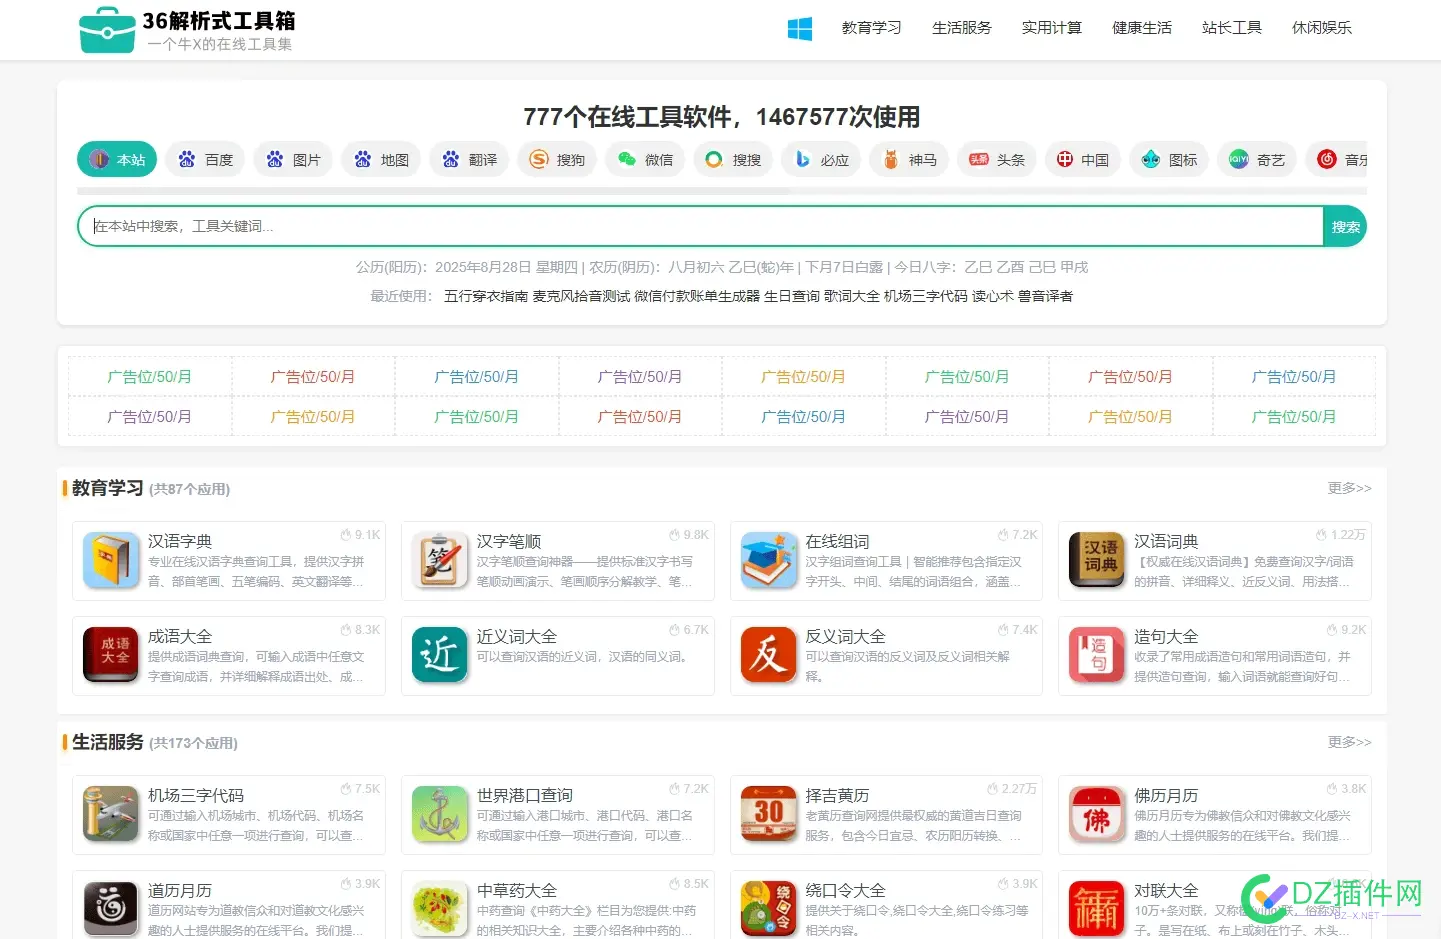
Task: Open the 造句大全 sentence-making icon
Action: tap(1096, 656)
